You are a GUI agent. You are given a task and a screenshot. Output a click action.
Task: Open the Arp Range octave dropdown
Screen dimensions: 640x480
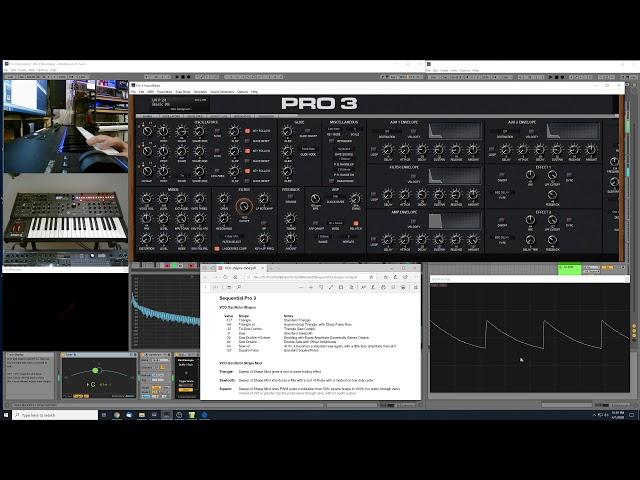324,236
